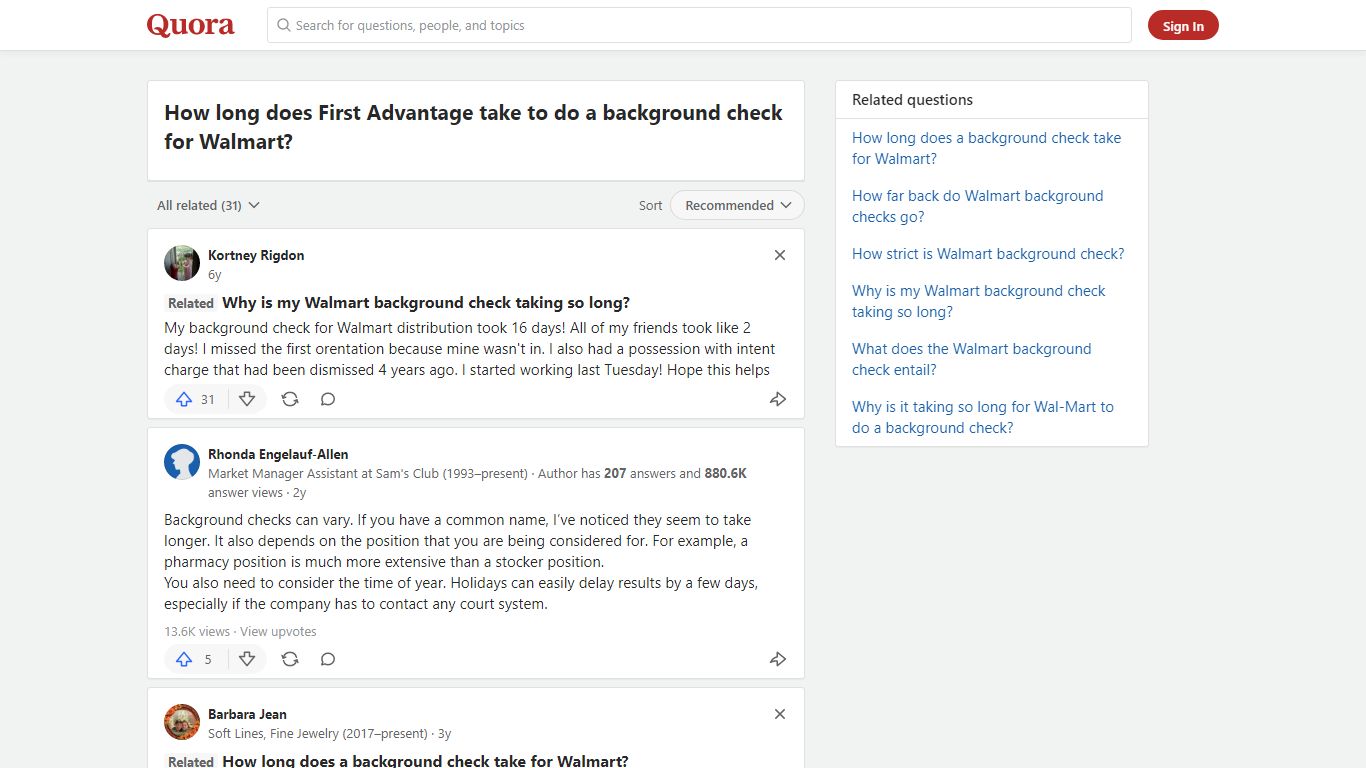Dismiss Kortney Rigdon's answer
Screen dimensions: 1366x768
pos(780,255)
